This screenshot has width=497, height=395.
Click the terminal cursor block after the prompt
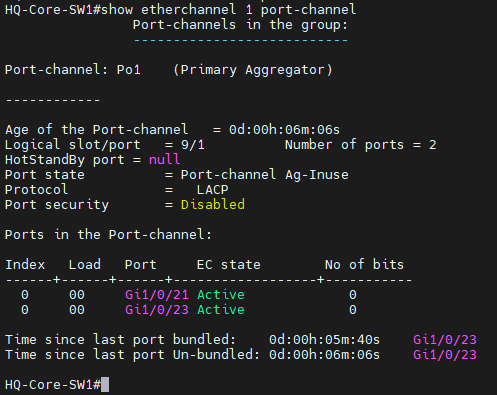[105, 384]
